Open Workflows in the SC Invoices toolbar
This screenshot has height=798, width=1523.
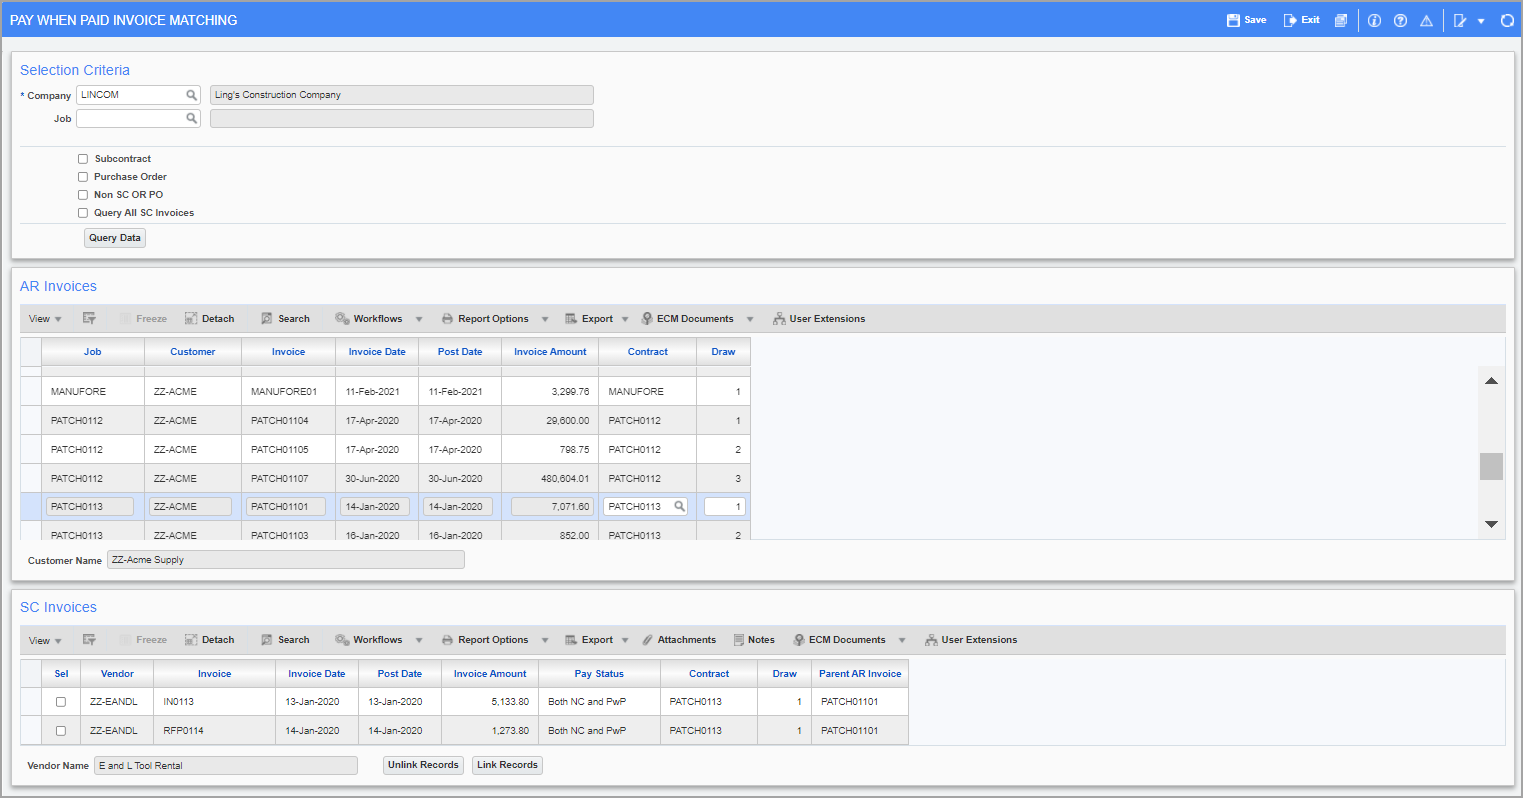378,639
